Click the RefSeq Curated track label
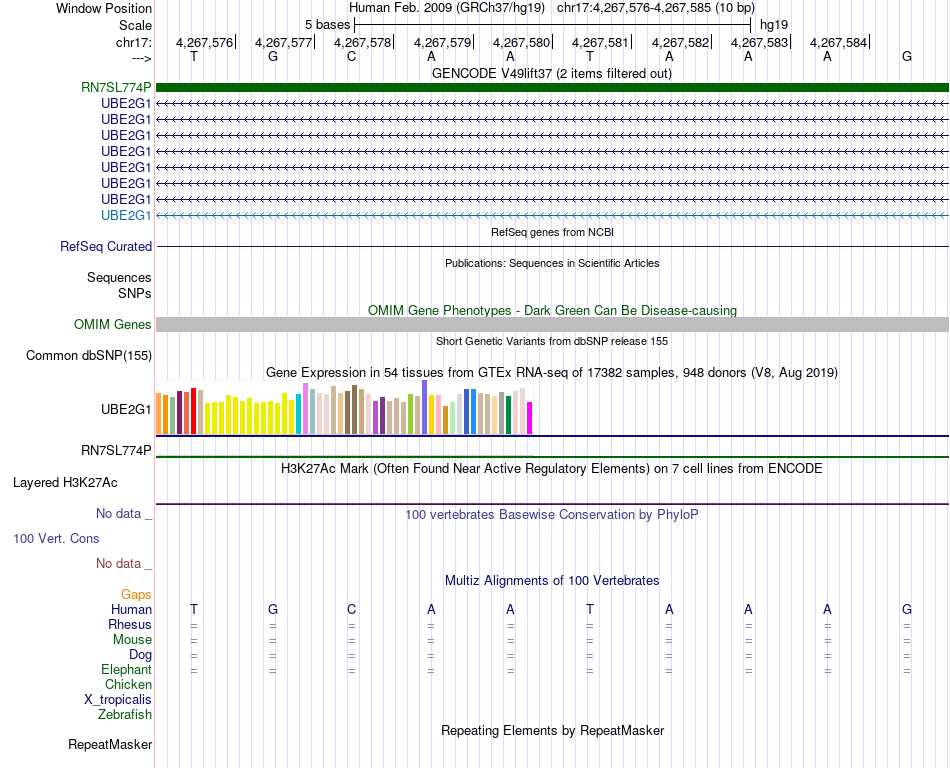 click(x=106, y=247)
